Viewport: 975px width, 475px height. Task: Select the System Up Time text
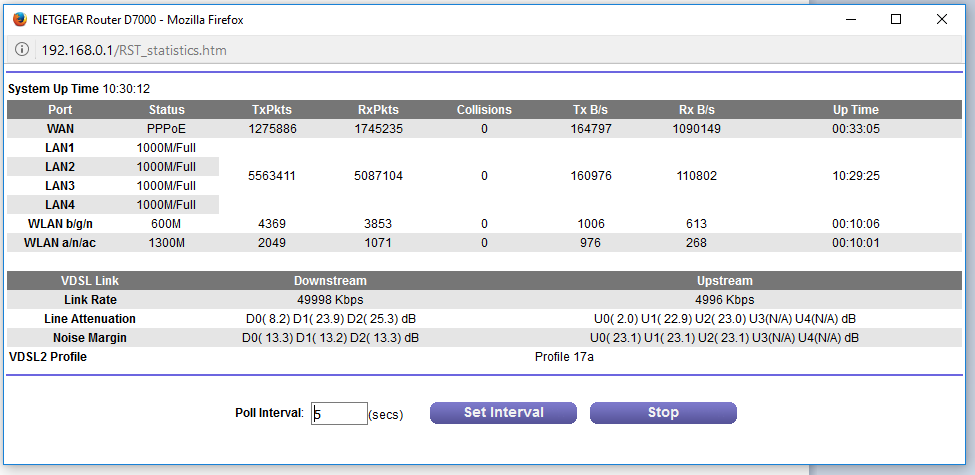point(79,89)
